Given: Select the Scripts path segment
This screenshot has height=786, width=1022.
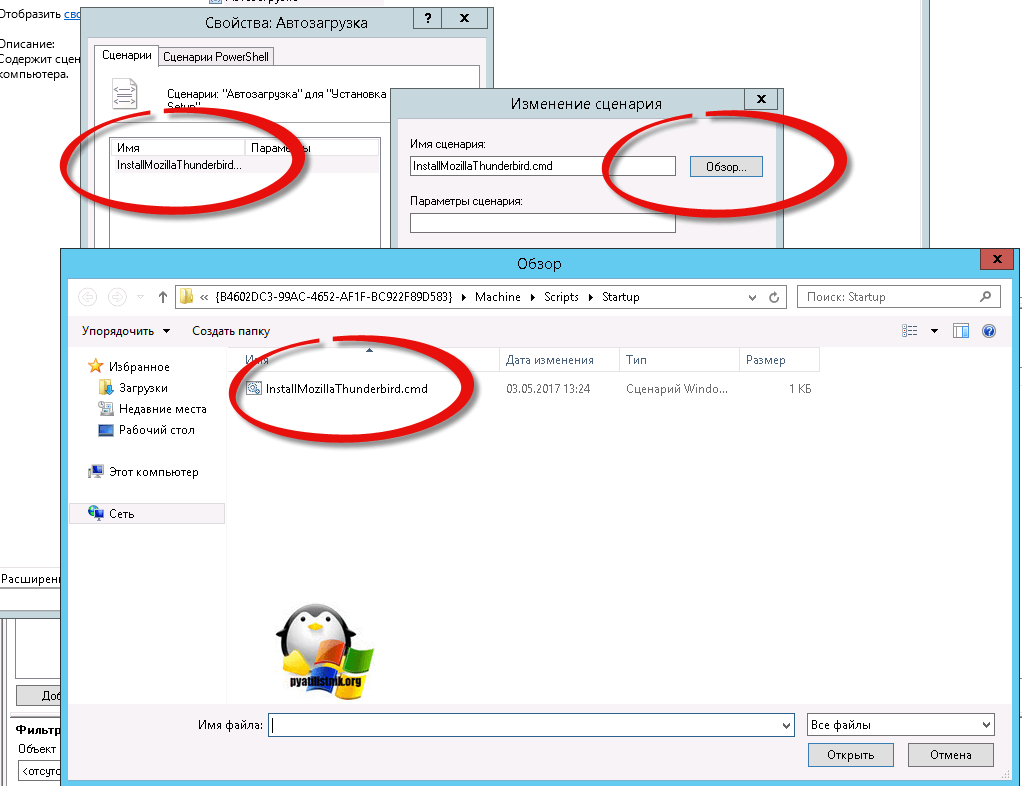Looking at the screenshot, I should pyautogui.click(x=561, y=297).
